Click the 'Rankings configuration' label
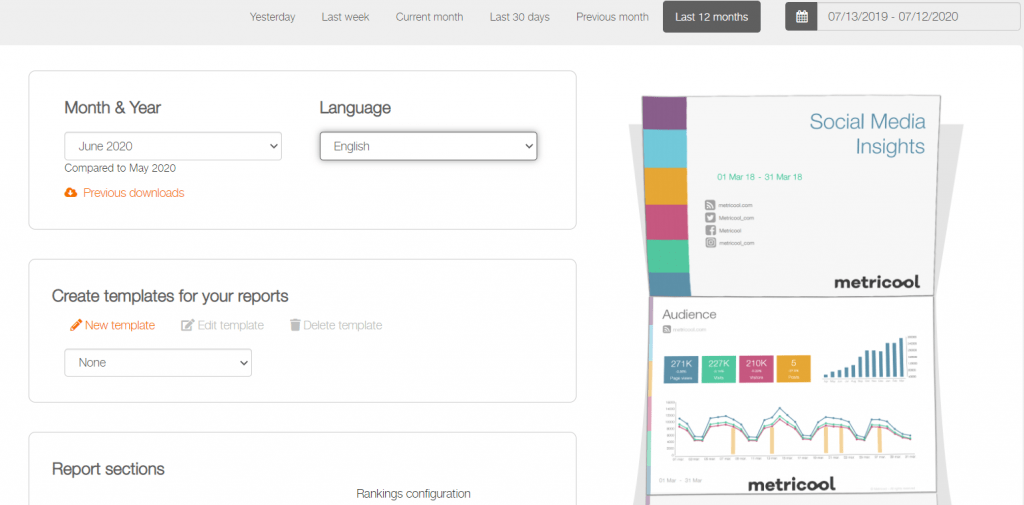This screenshot has height=505, width=1024. click(413, 493)
